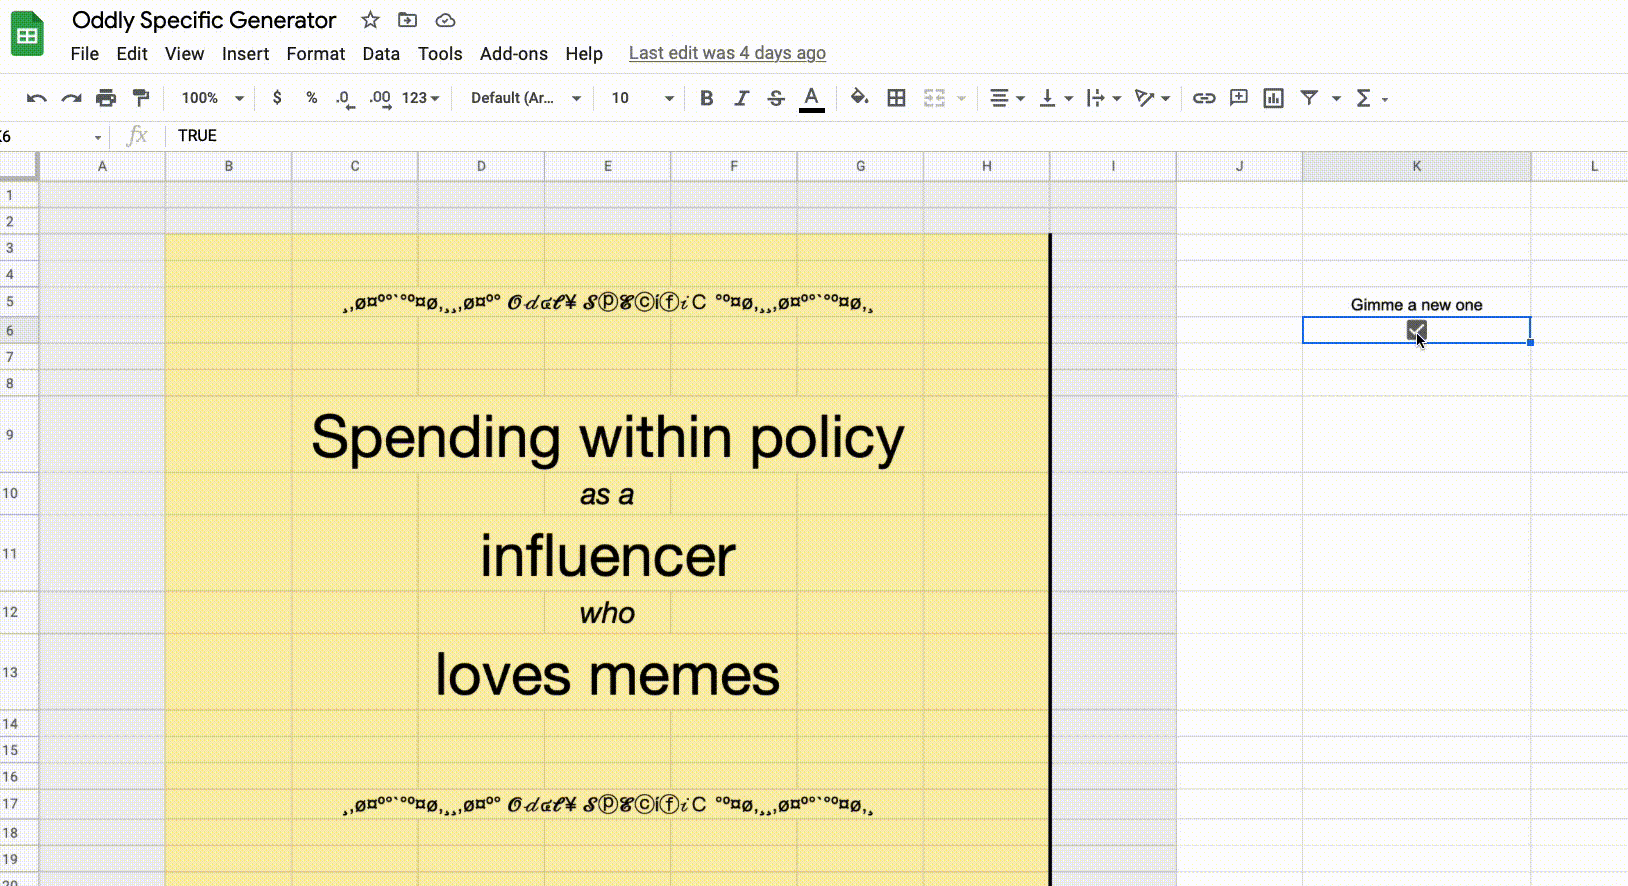Open the horizontal align dropdown
The image size is (1628, 886).
[x=1007, y=98]
